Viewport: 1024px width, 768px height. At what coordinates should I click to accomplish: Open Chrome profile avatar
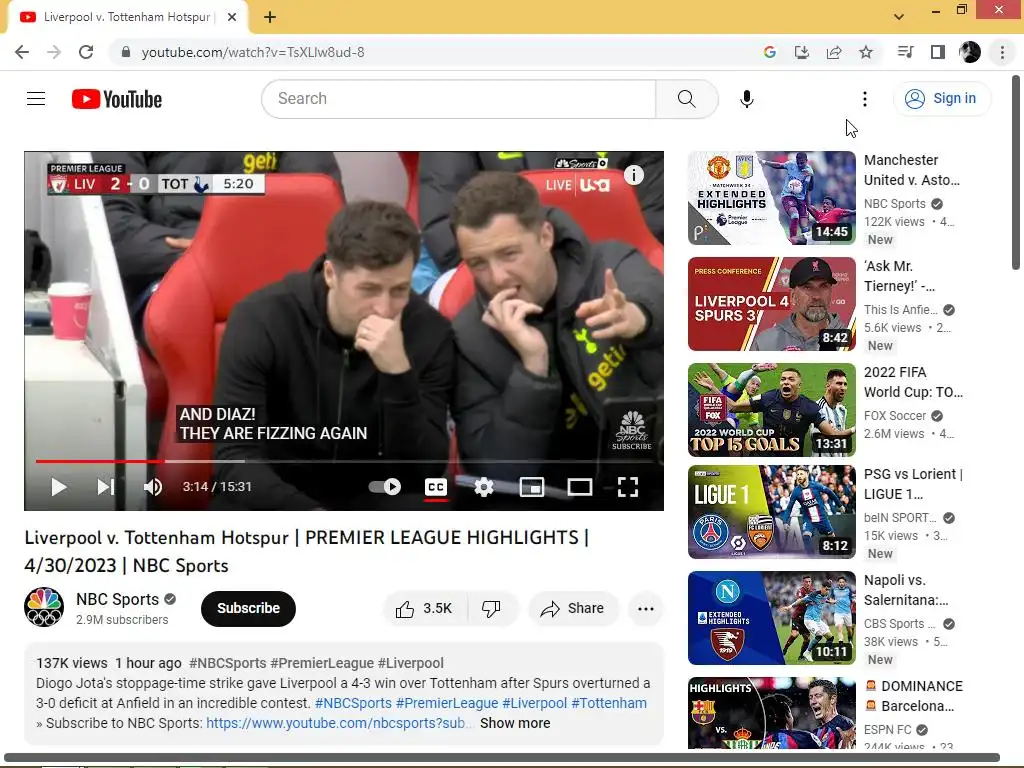970,52
